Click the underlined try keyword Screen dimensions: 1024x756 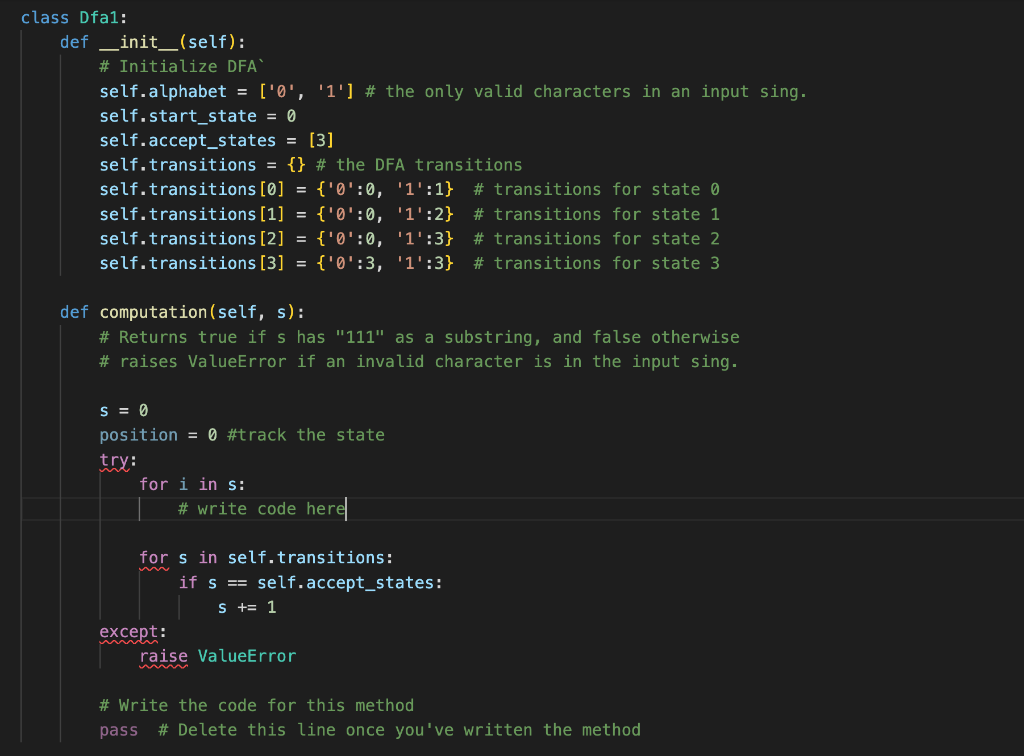[x=112, y=459]
